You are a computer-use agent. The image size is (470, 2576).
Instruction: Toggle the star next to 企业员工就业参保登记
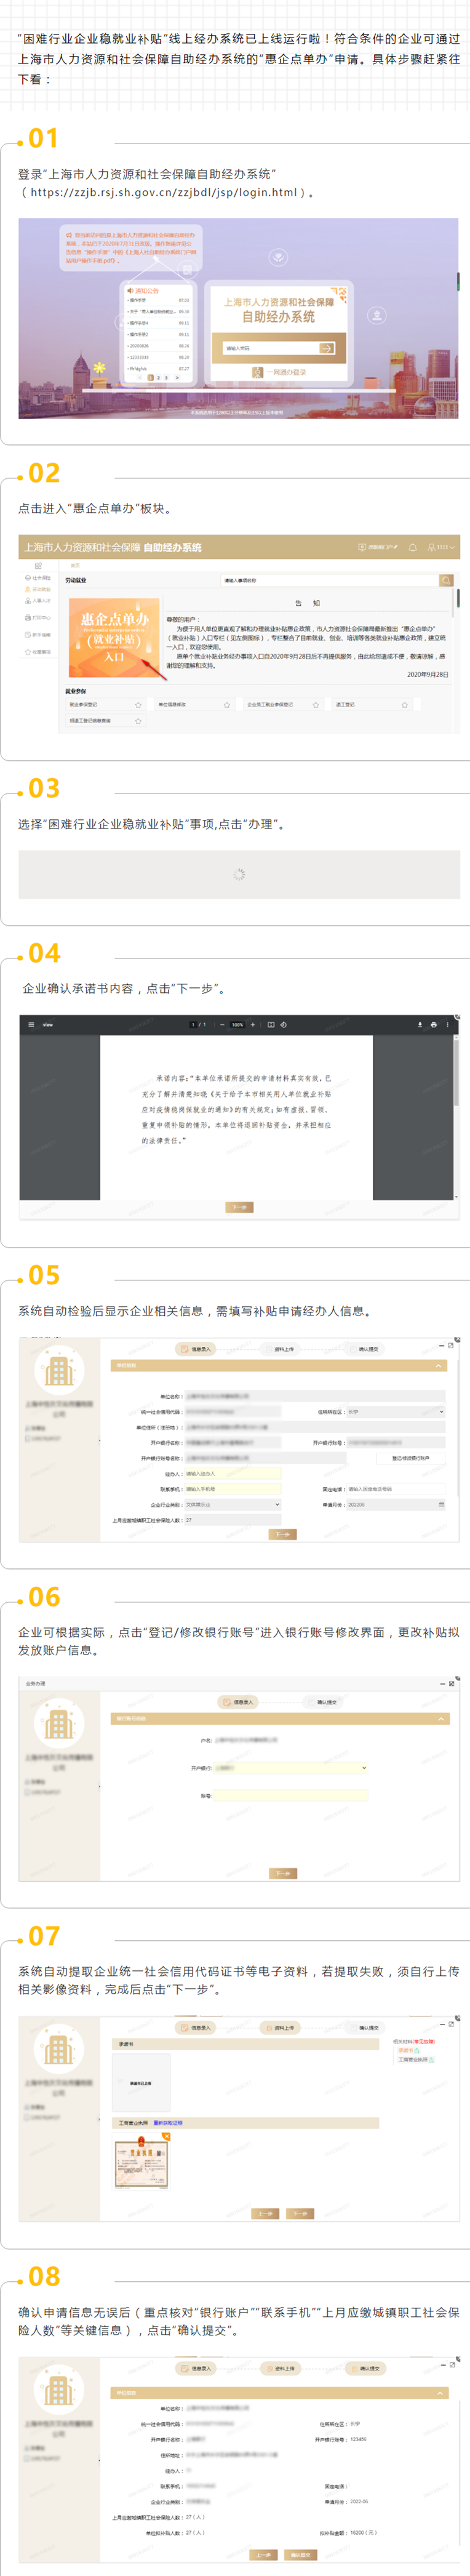click(x=316, y=705)
